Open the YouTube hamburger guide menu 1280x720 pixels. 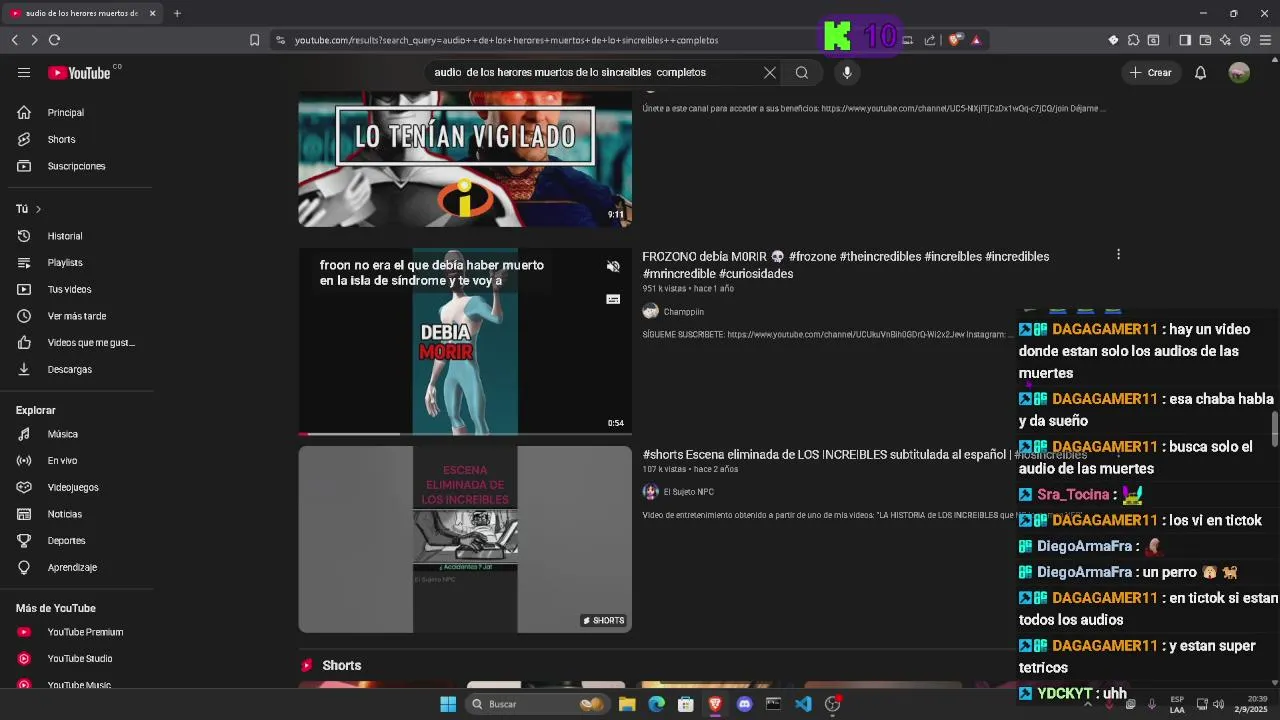[x=24, y=72]
